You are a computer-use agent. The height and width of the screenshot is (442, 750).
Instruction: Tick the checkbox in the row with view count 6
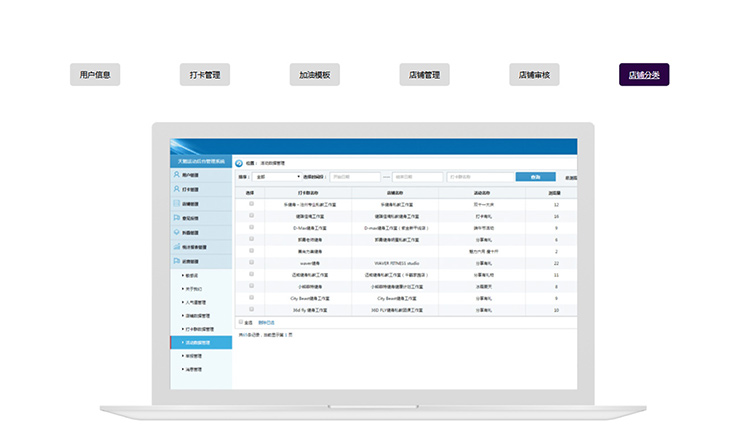[251, 239]
